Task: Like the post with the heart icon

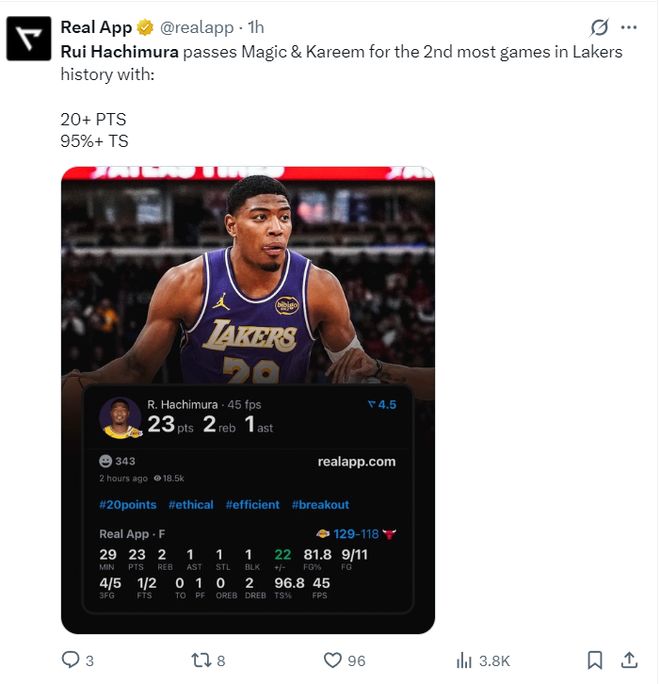Action: coord(333,660)
